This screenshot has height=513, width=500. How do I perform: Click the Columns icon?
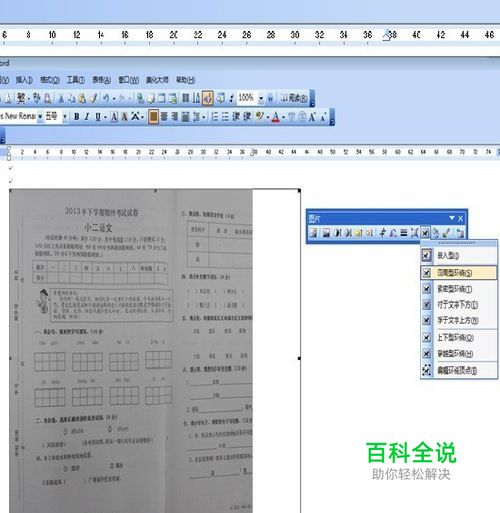tap(186, 98)
